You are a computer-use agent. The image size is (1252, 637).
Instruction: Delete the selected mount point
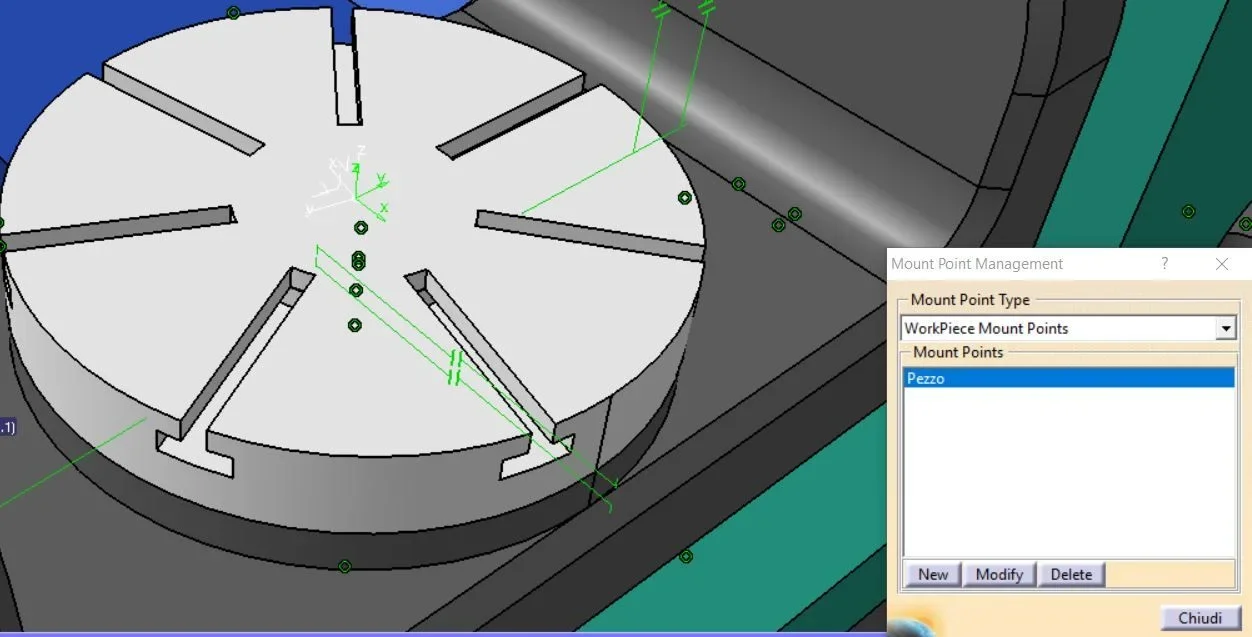[1071, 574]
